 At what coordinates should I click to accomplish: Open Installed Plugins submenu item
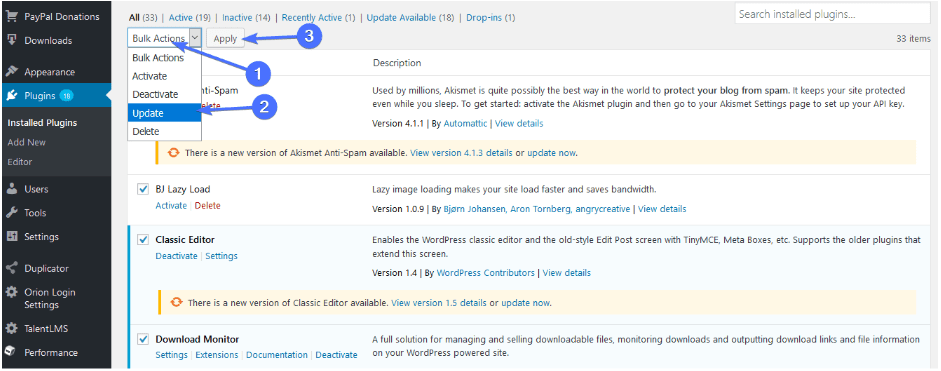coord(42,123)
